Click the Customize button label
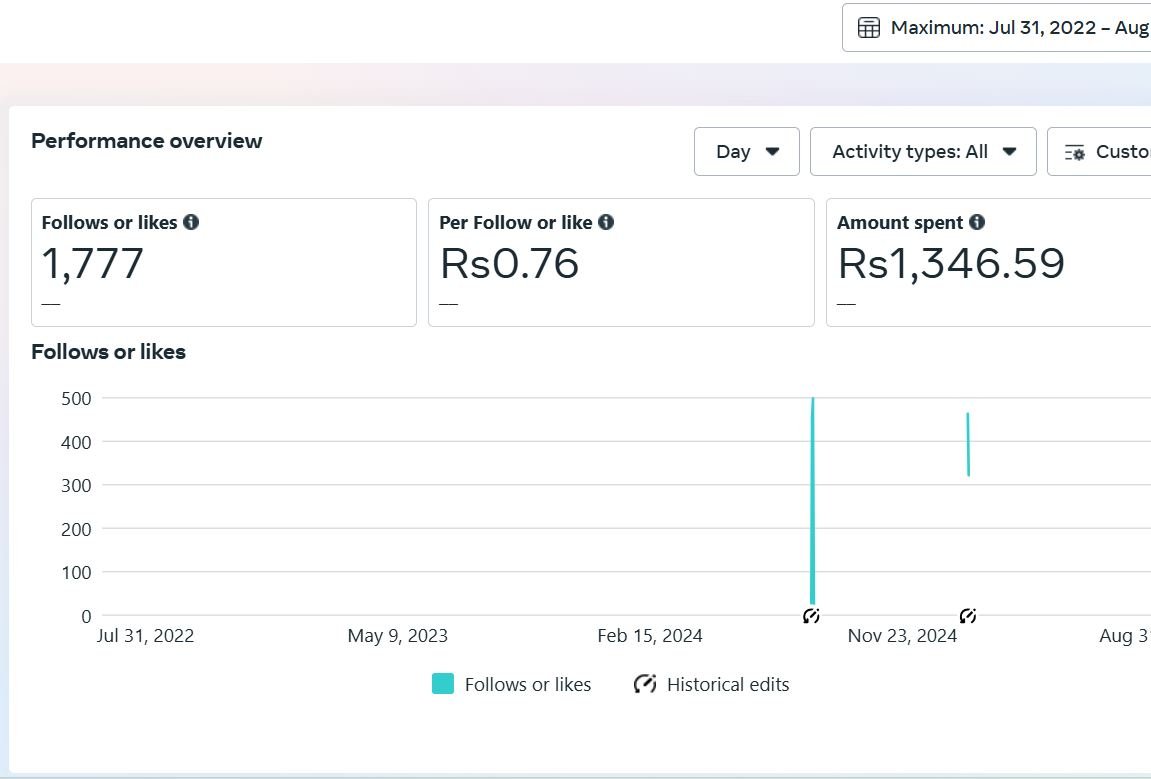Image resolution: width=1151 pixels, height=779 pixels. click(1122, 152)
